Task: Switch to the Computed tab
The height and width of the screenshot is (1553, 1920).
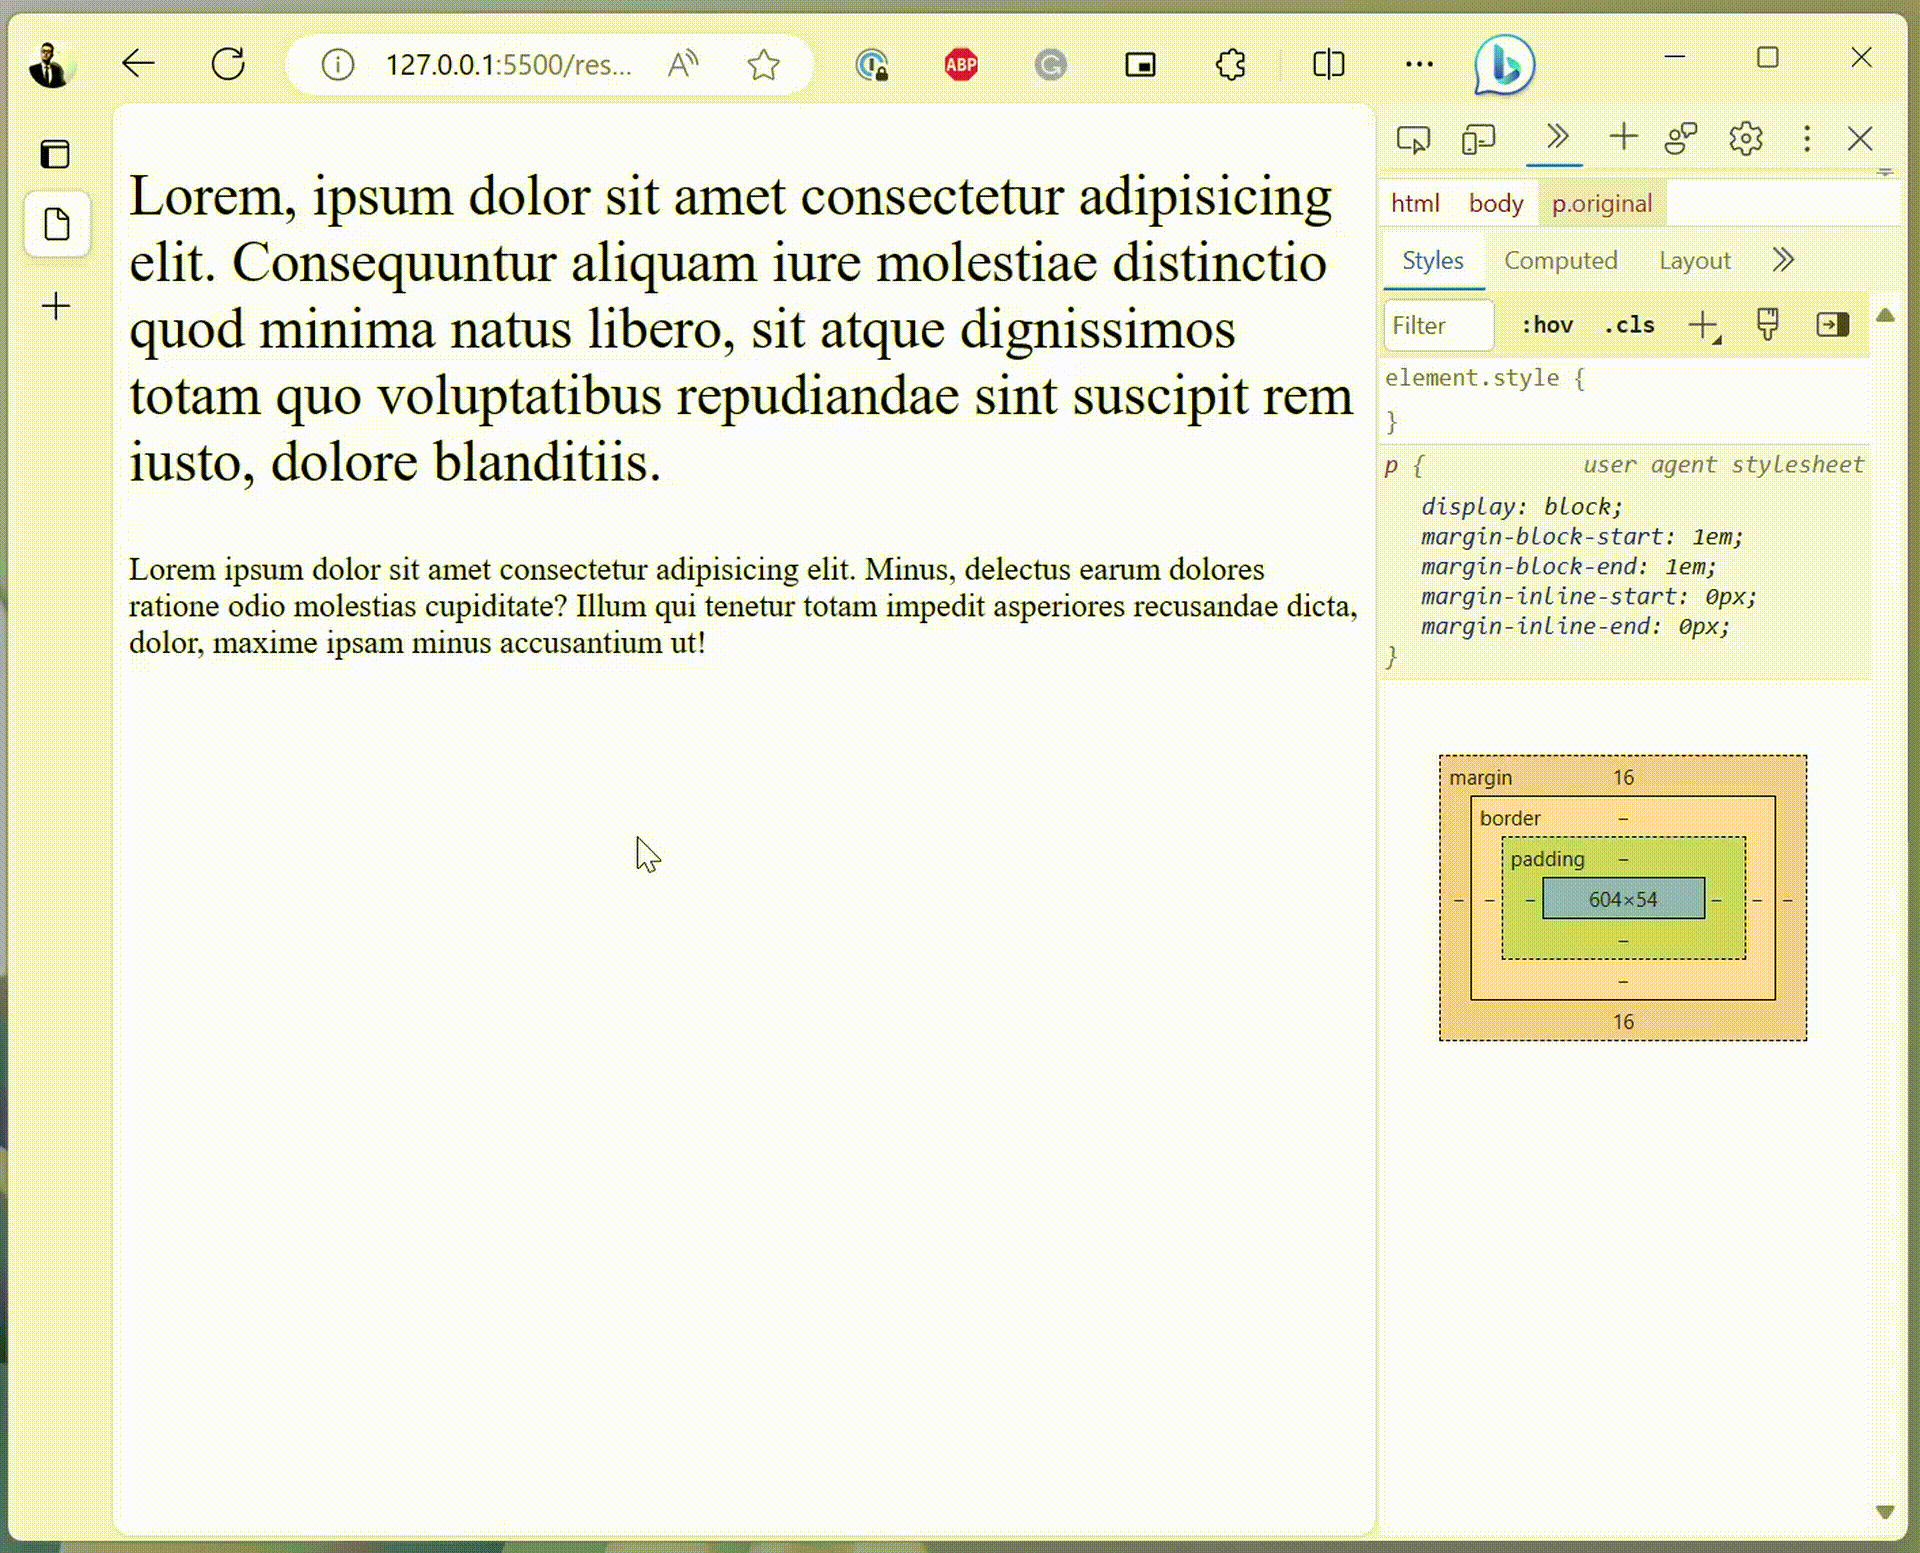Action: pos(1561,260)
